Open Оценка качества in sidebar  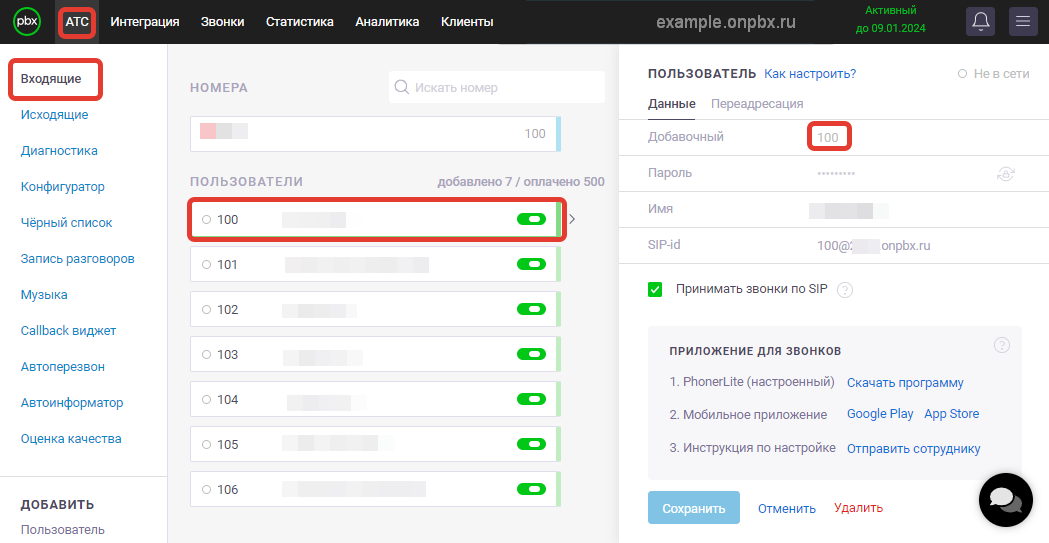tap(71, 439)
